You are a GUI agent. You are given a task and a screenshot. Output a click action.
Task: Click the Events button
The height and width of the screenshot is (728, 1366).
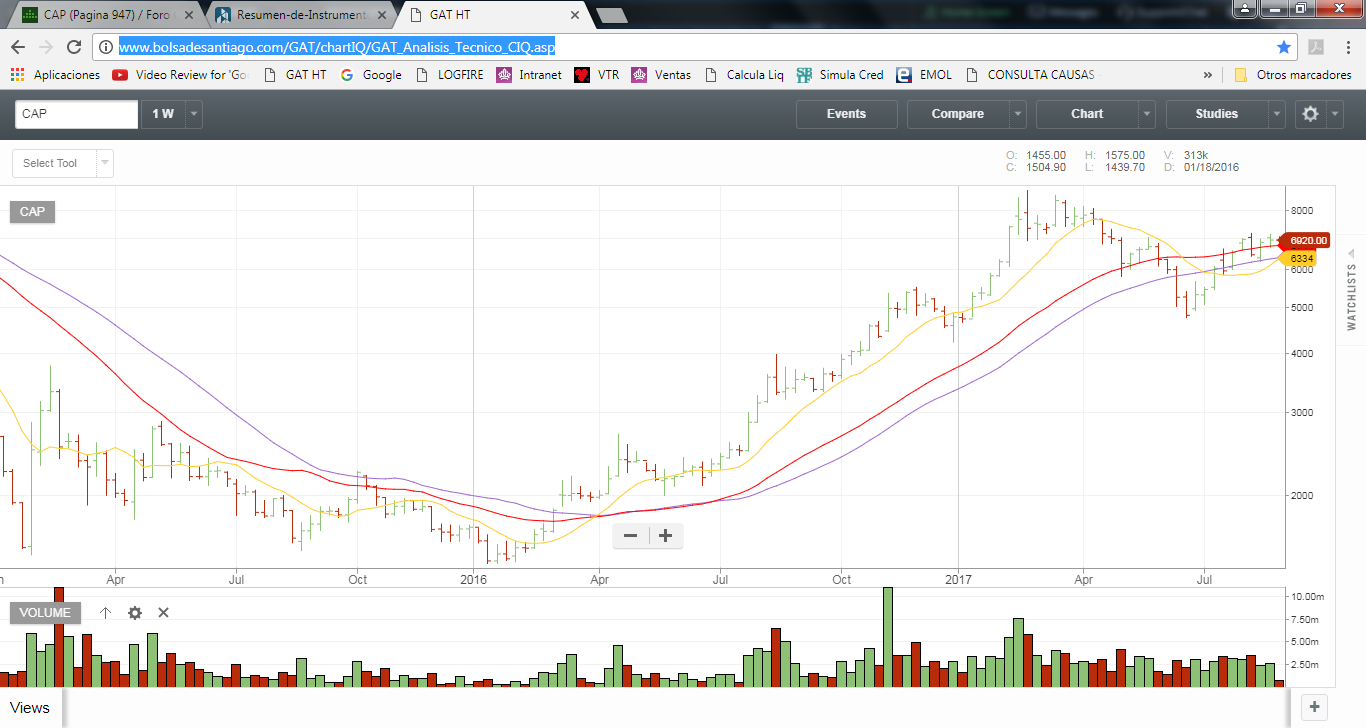click(846, 114)
